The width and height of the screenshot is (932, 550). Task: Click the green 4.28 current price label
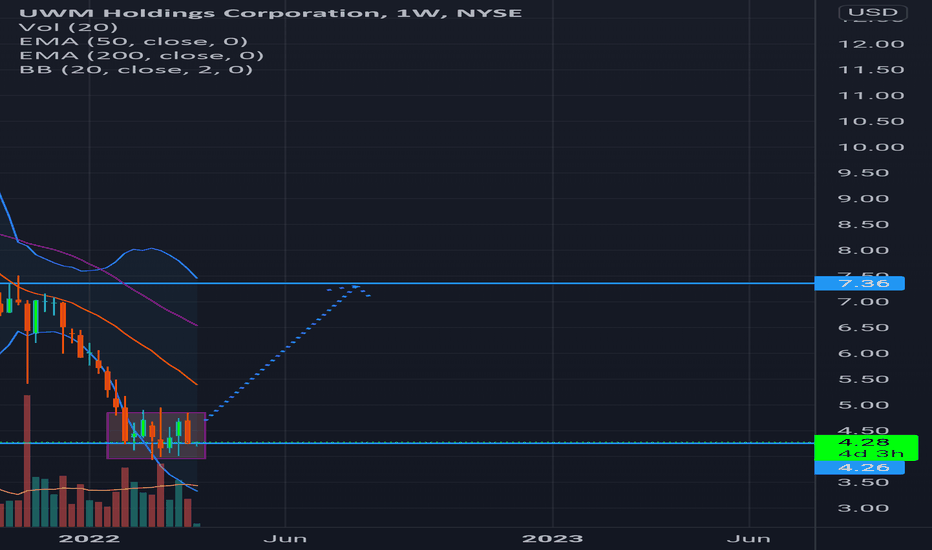click(x=866, y=448)
